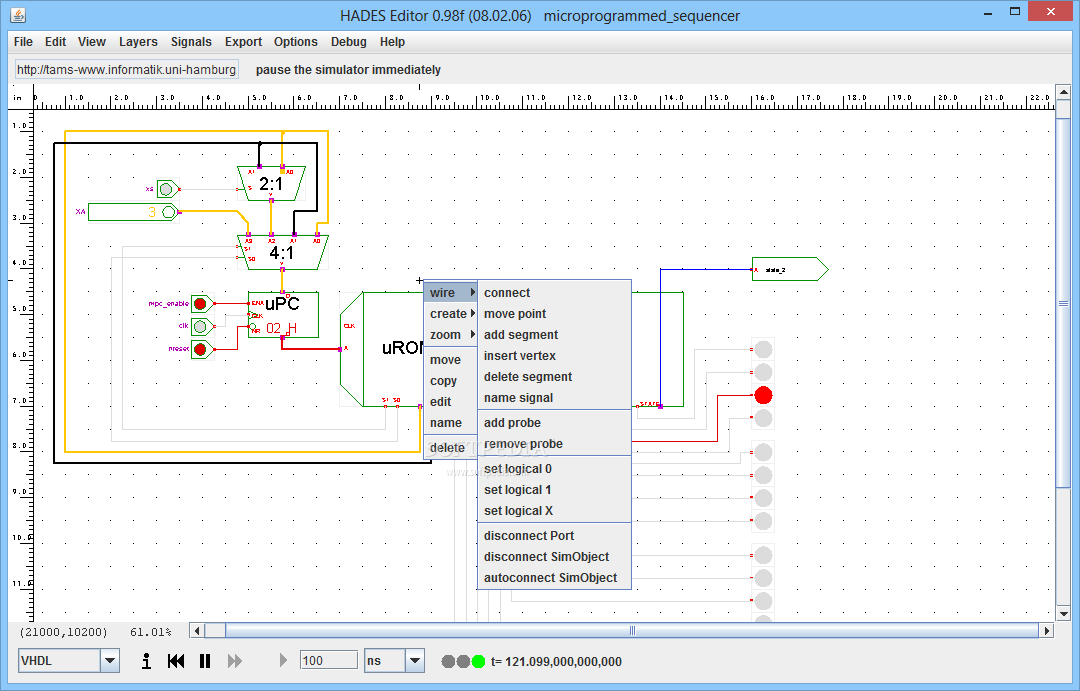This screenshot has height=691, width=1080.
Task: Click the state_2 output connector
Action: [790, 269]
